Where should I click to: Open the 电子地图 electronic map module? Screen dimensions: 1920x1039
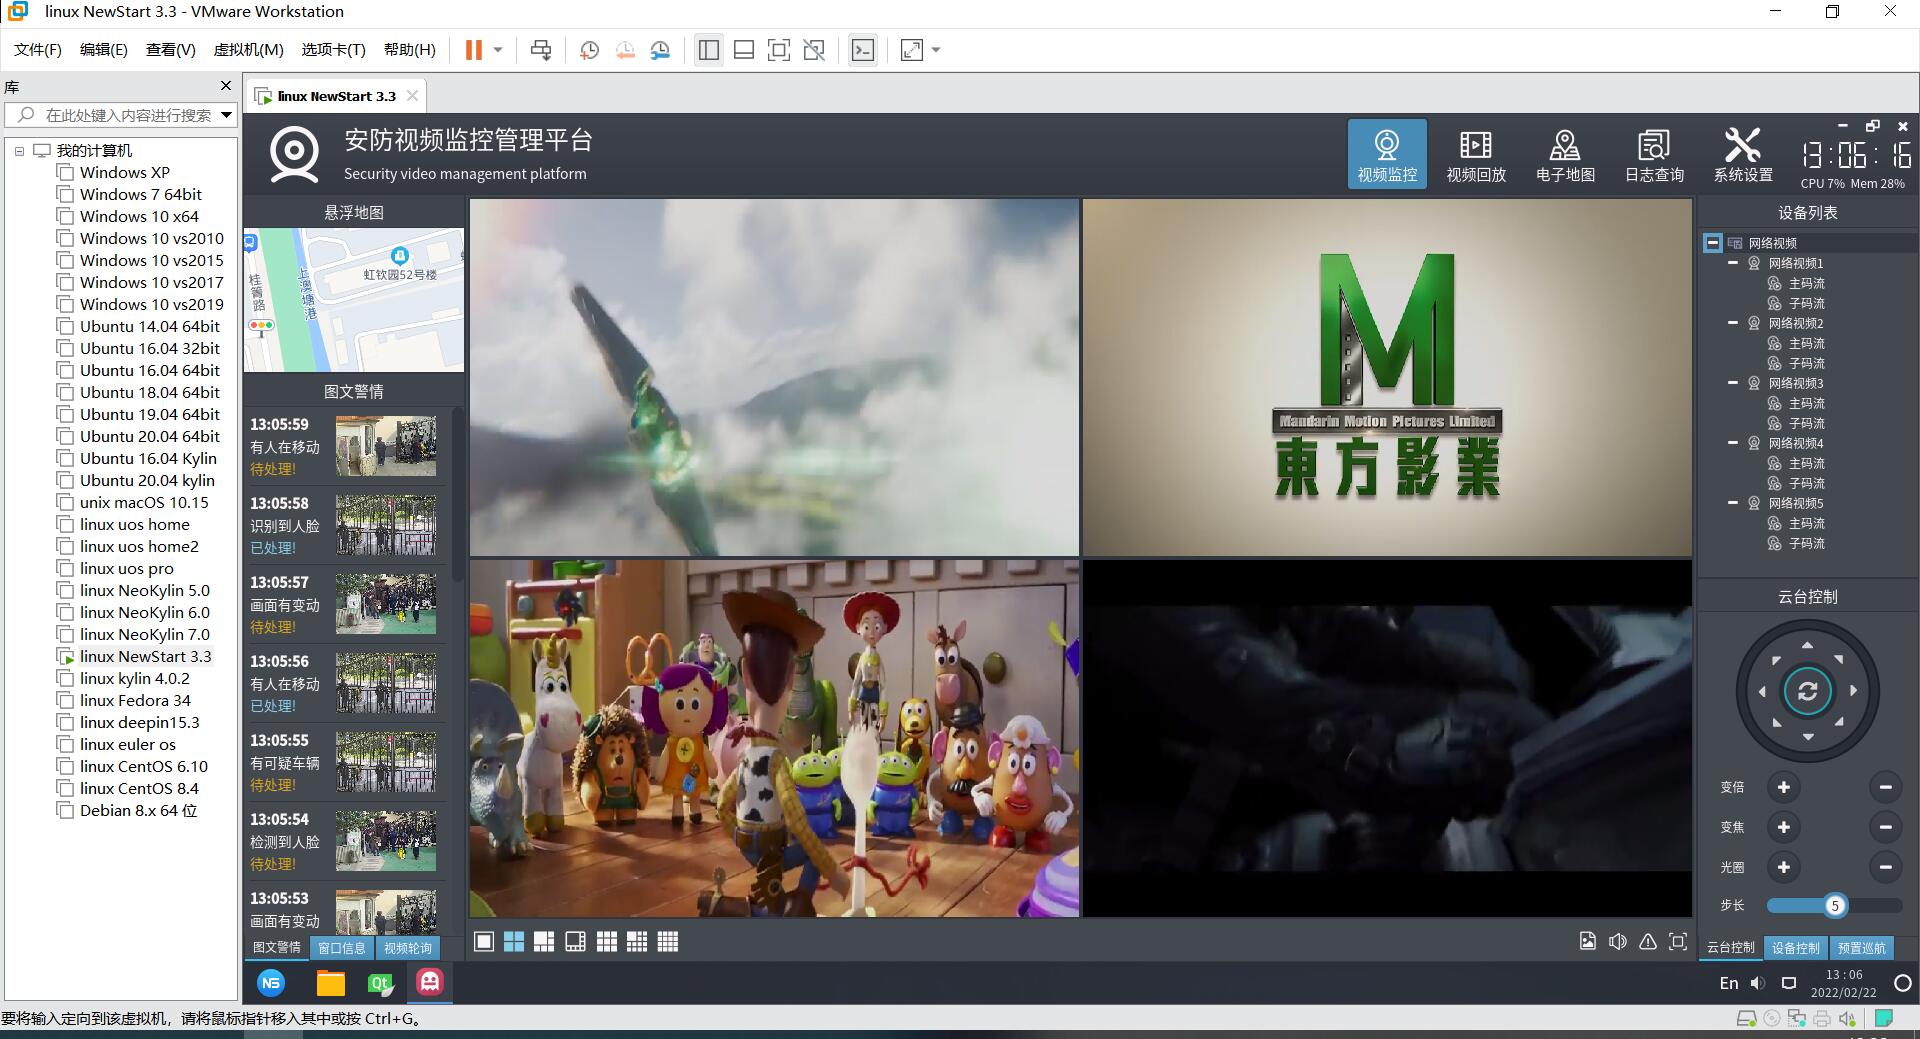tap(1564, 155)
